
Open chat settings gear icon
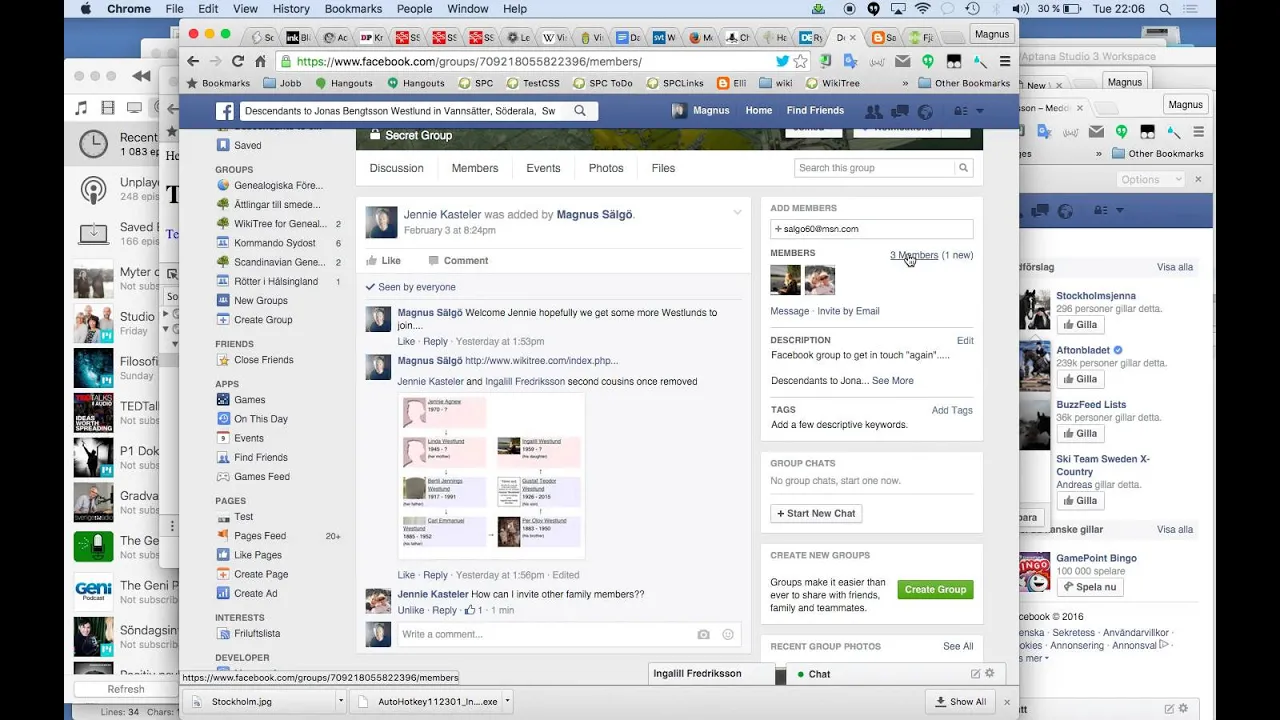[990, 674]
